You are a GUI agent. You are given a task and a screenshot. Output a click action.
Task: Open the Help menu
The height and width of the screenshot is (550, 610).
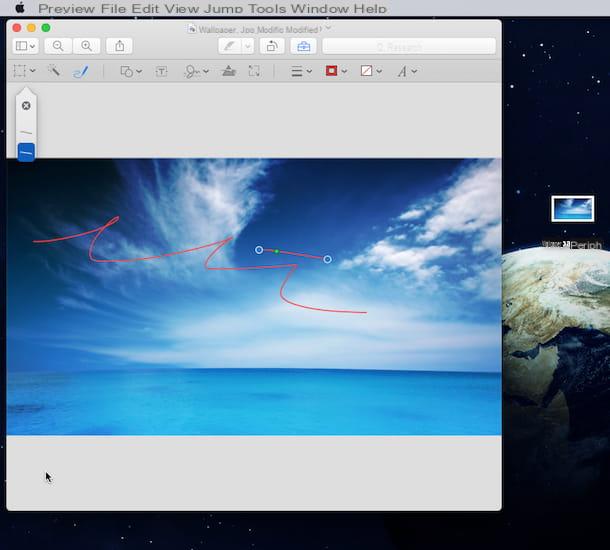click(370, 9)
